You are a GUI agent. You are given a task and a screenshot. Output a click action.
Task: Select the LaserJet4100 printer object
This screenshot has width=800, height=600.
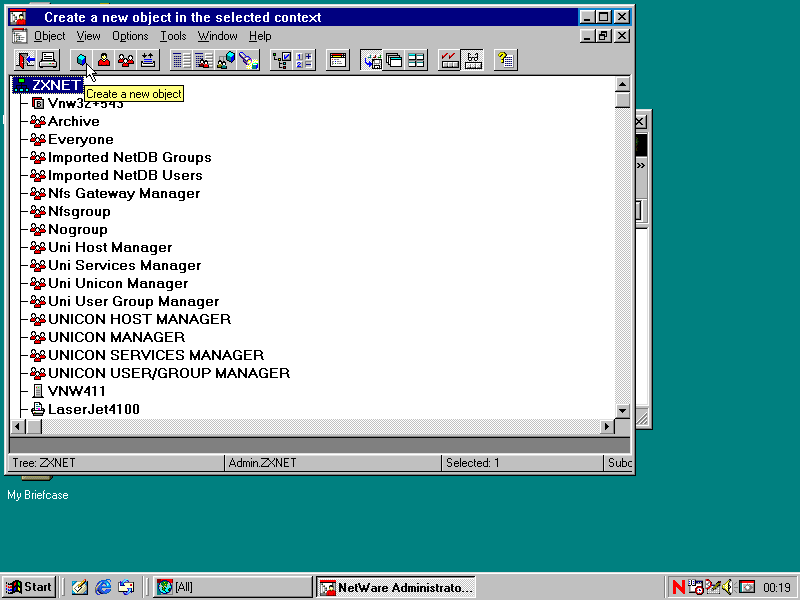point(85,409)
